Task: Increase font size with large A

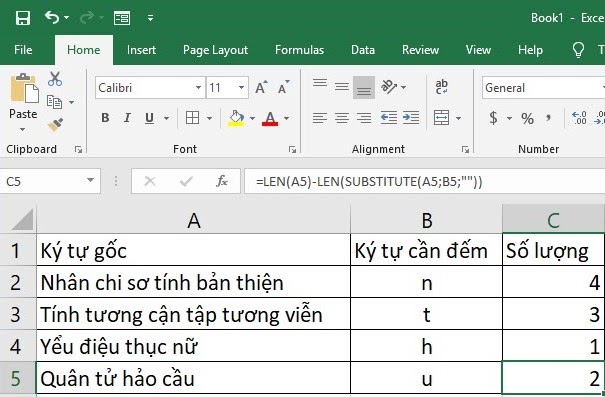Action: click(262, 88)
